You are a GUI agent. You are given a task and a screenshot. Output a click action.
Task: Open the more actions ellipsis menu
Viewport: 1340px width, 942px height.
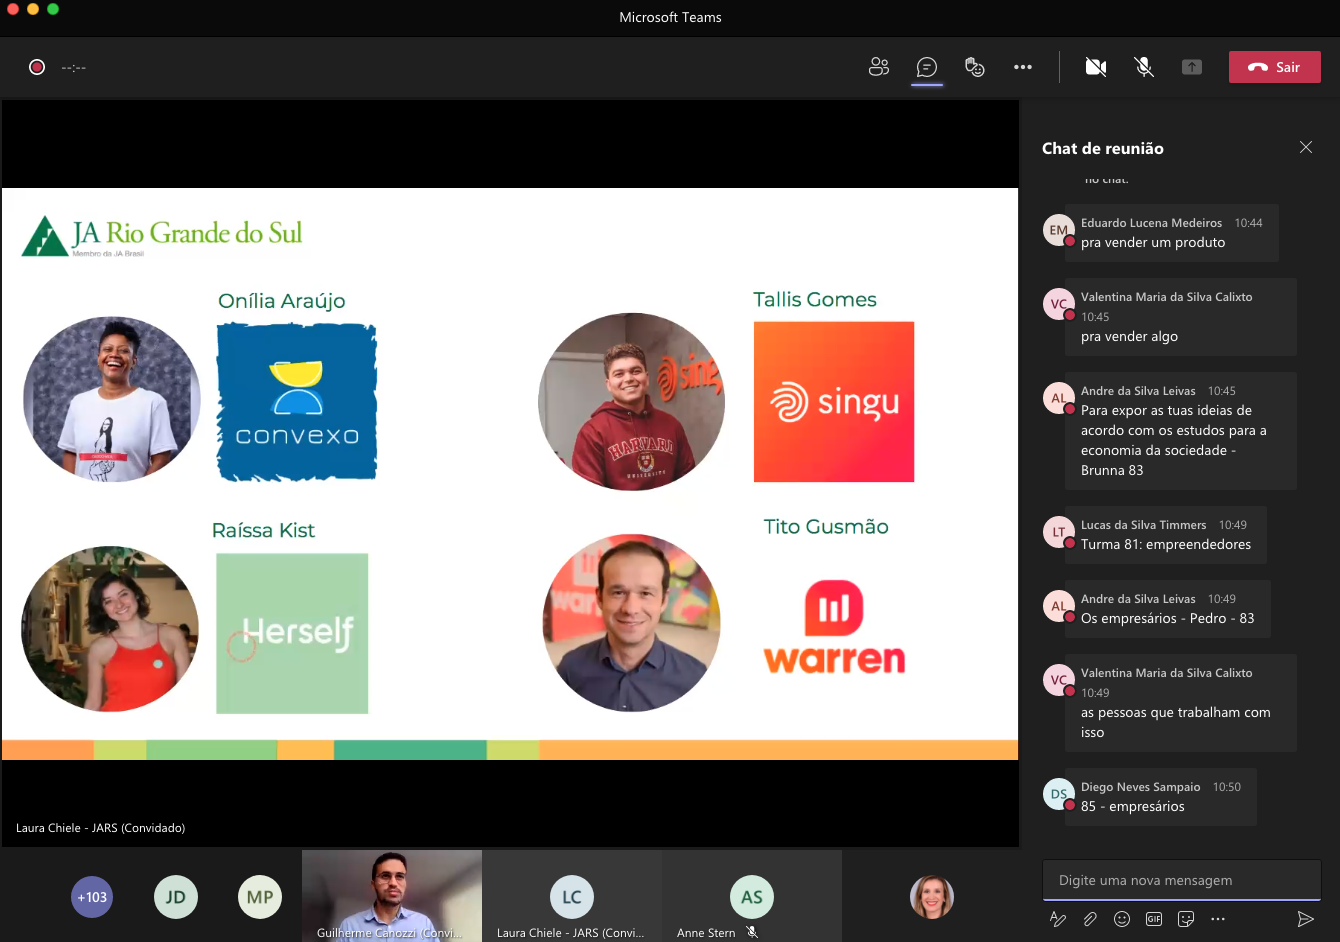[x=1022, y=67]
